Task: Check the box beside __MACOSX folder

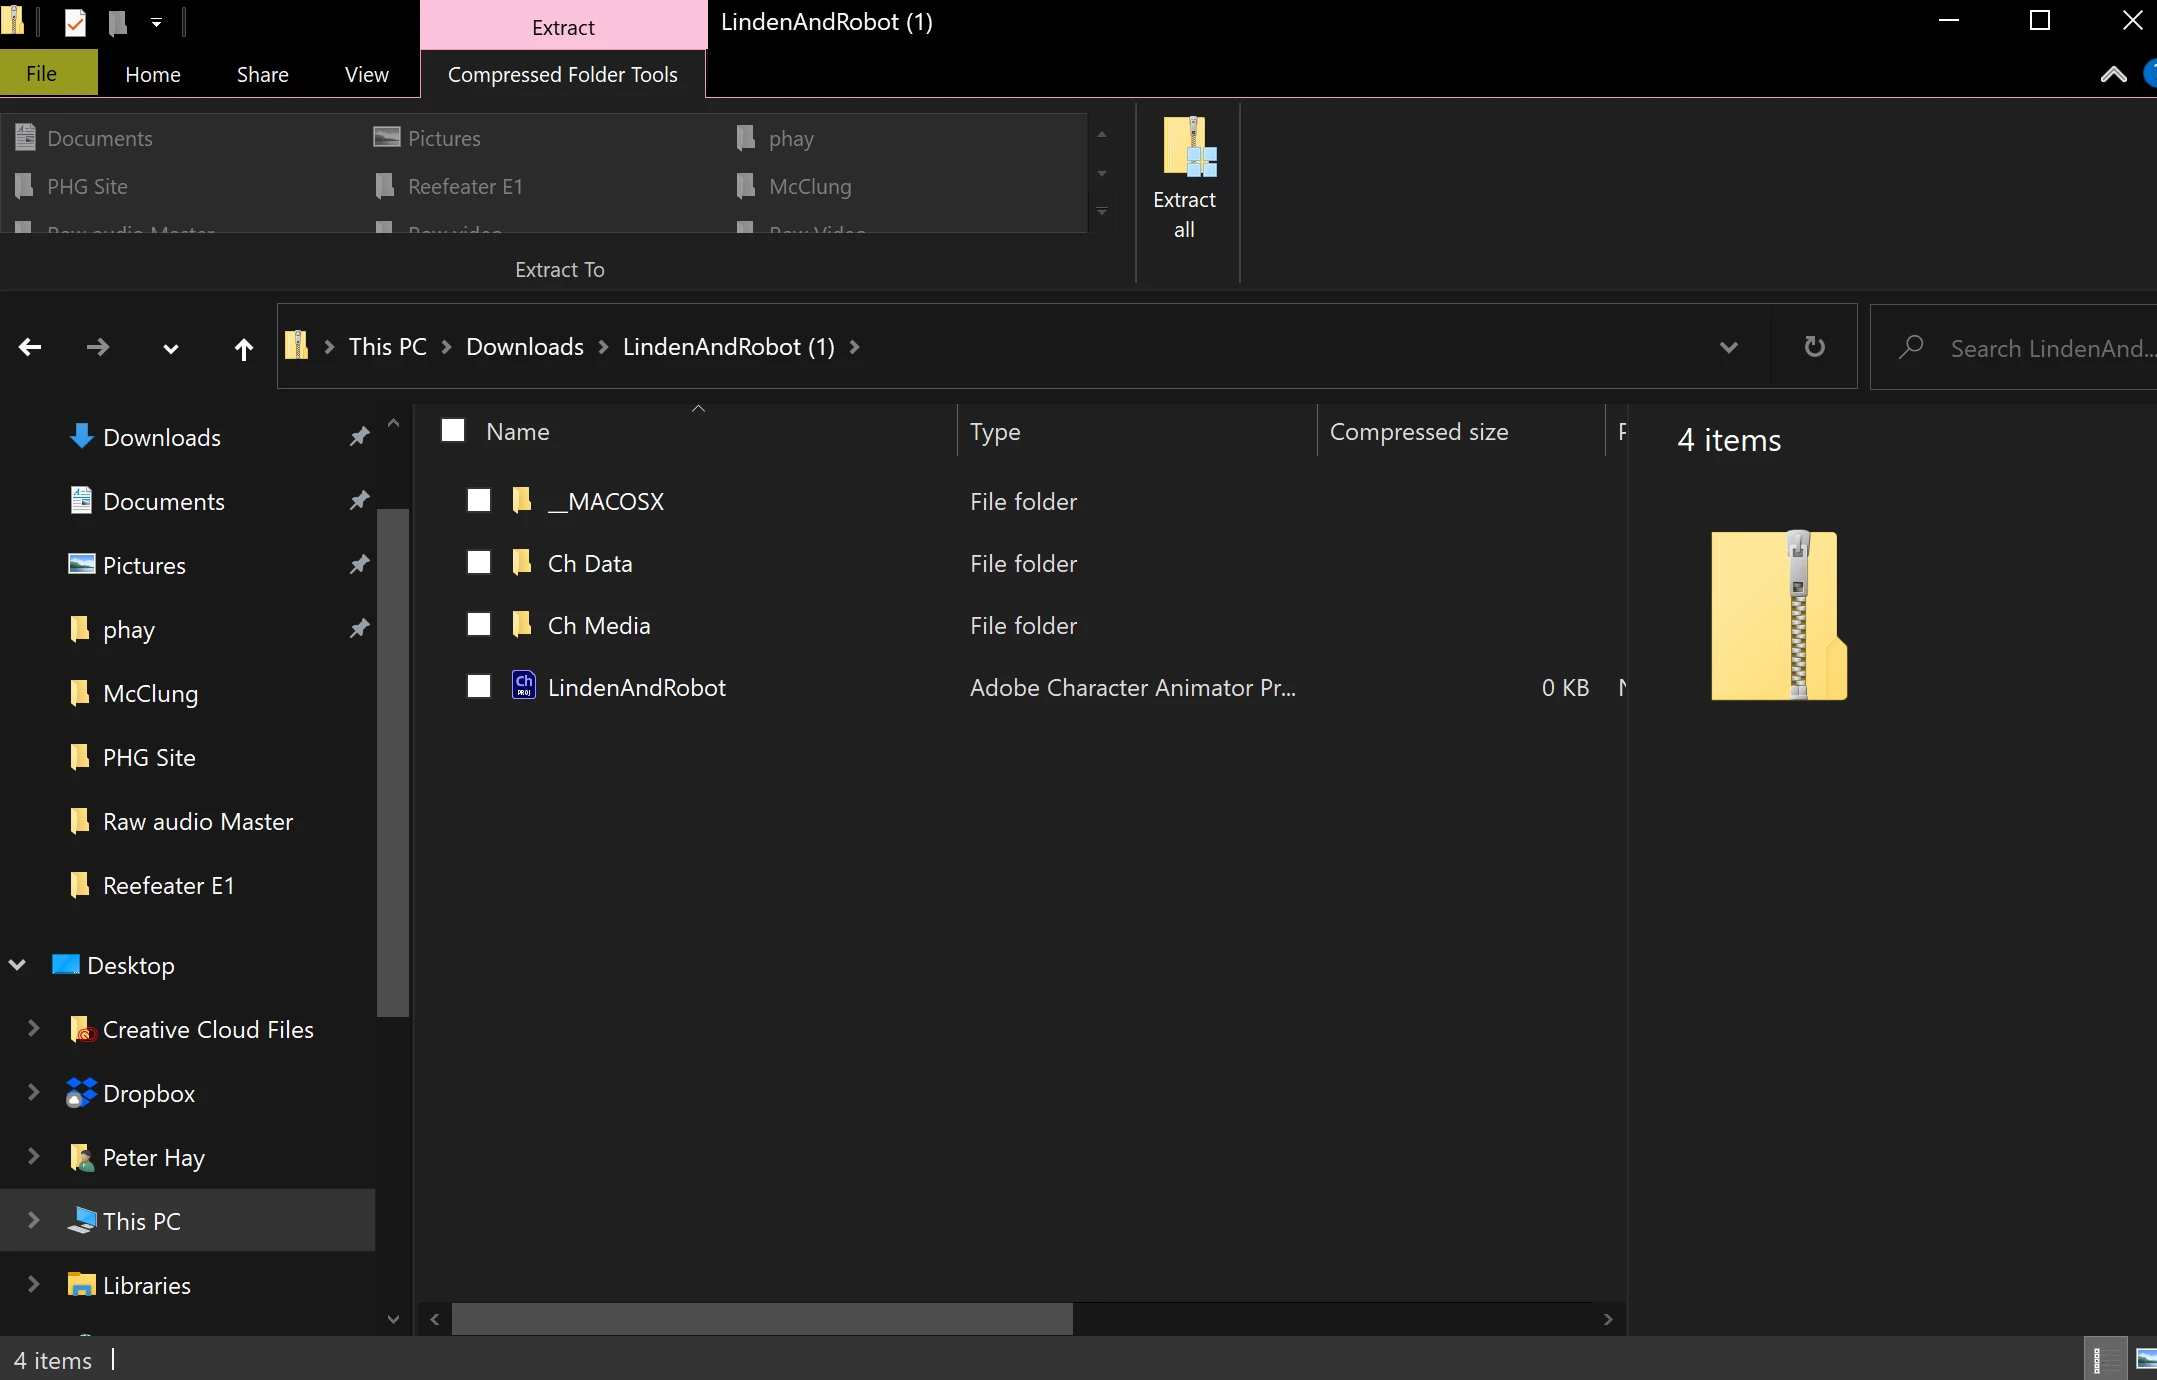Action: [x=479, y=501]
